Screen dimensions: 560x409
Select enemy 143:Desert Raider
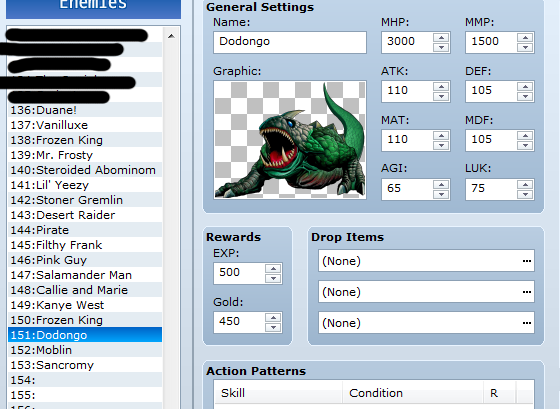[x=85, y=215]
